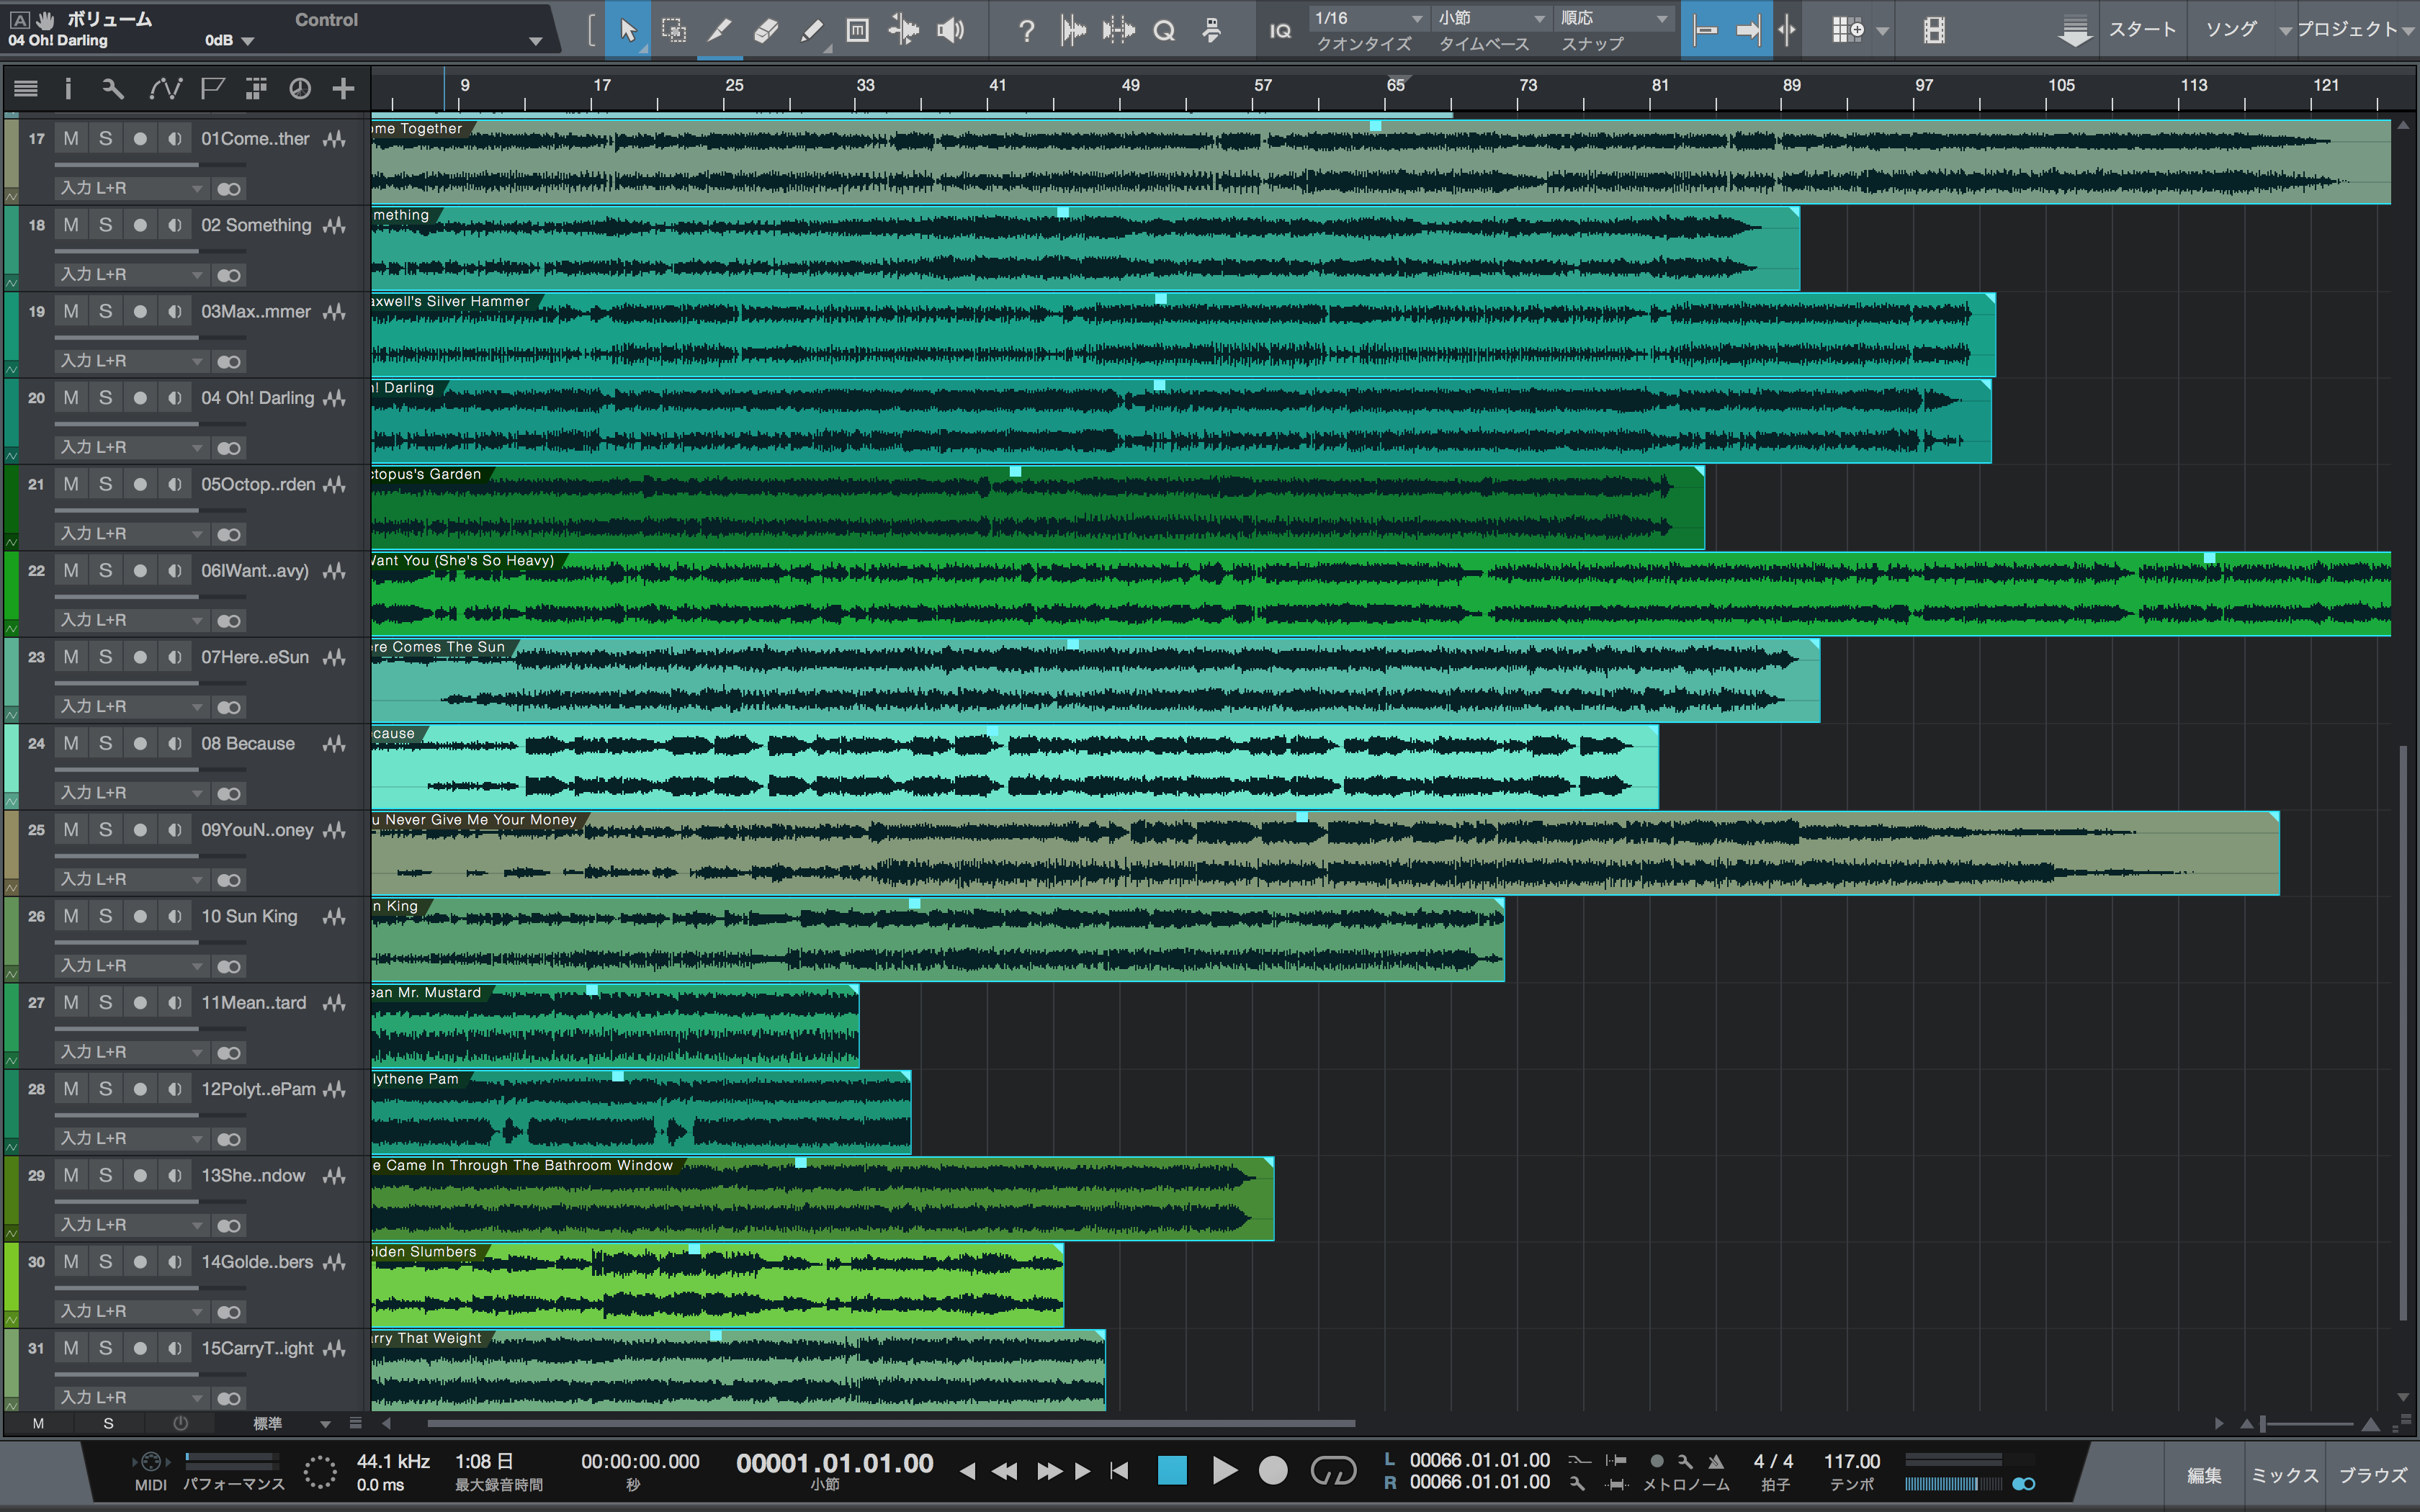Screen dimensions: 2420x1512
Task: Click return to zero transport button
Action: [x=1120, y=1470]
